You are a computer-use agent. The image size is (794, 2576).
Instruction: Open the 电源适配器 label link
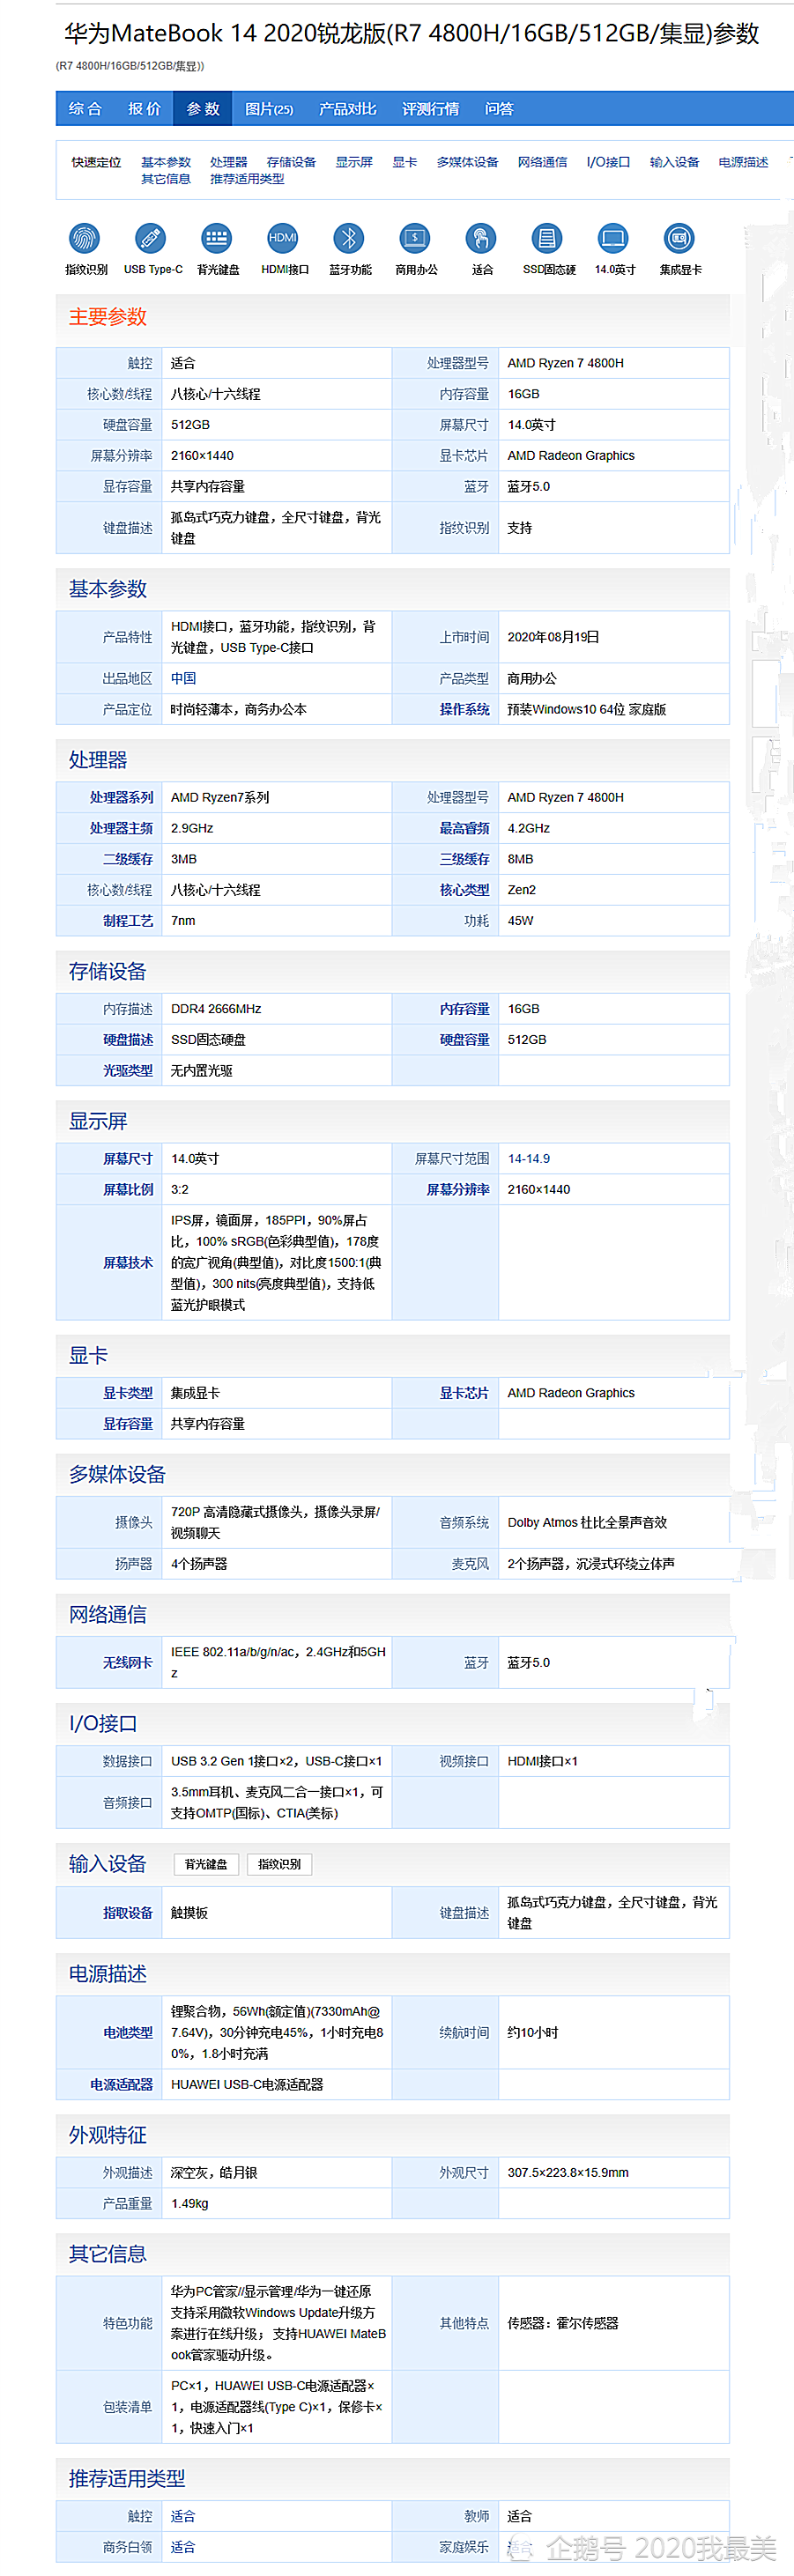[121, 2085]
